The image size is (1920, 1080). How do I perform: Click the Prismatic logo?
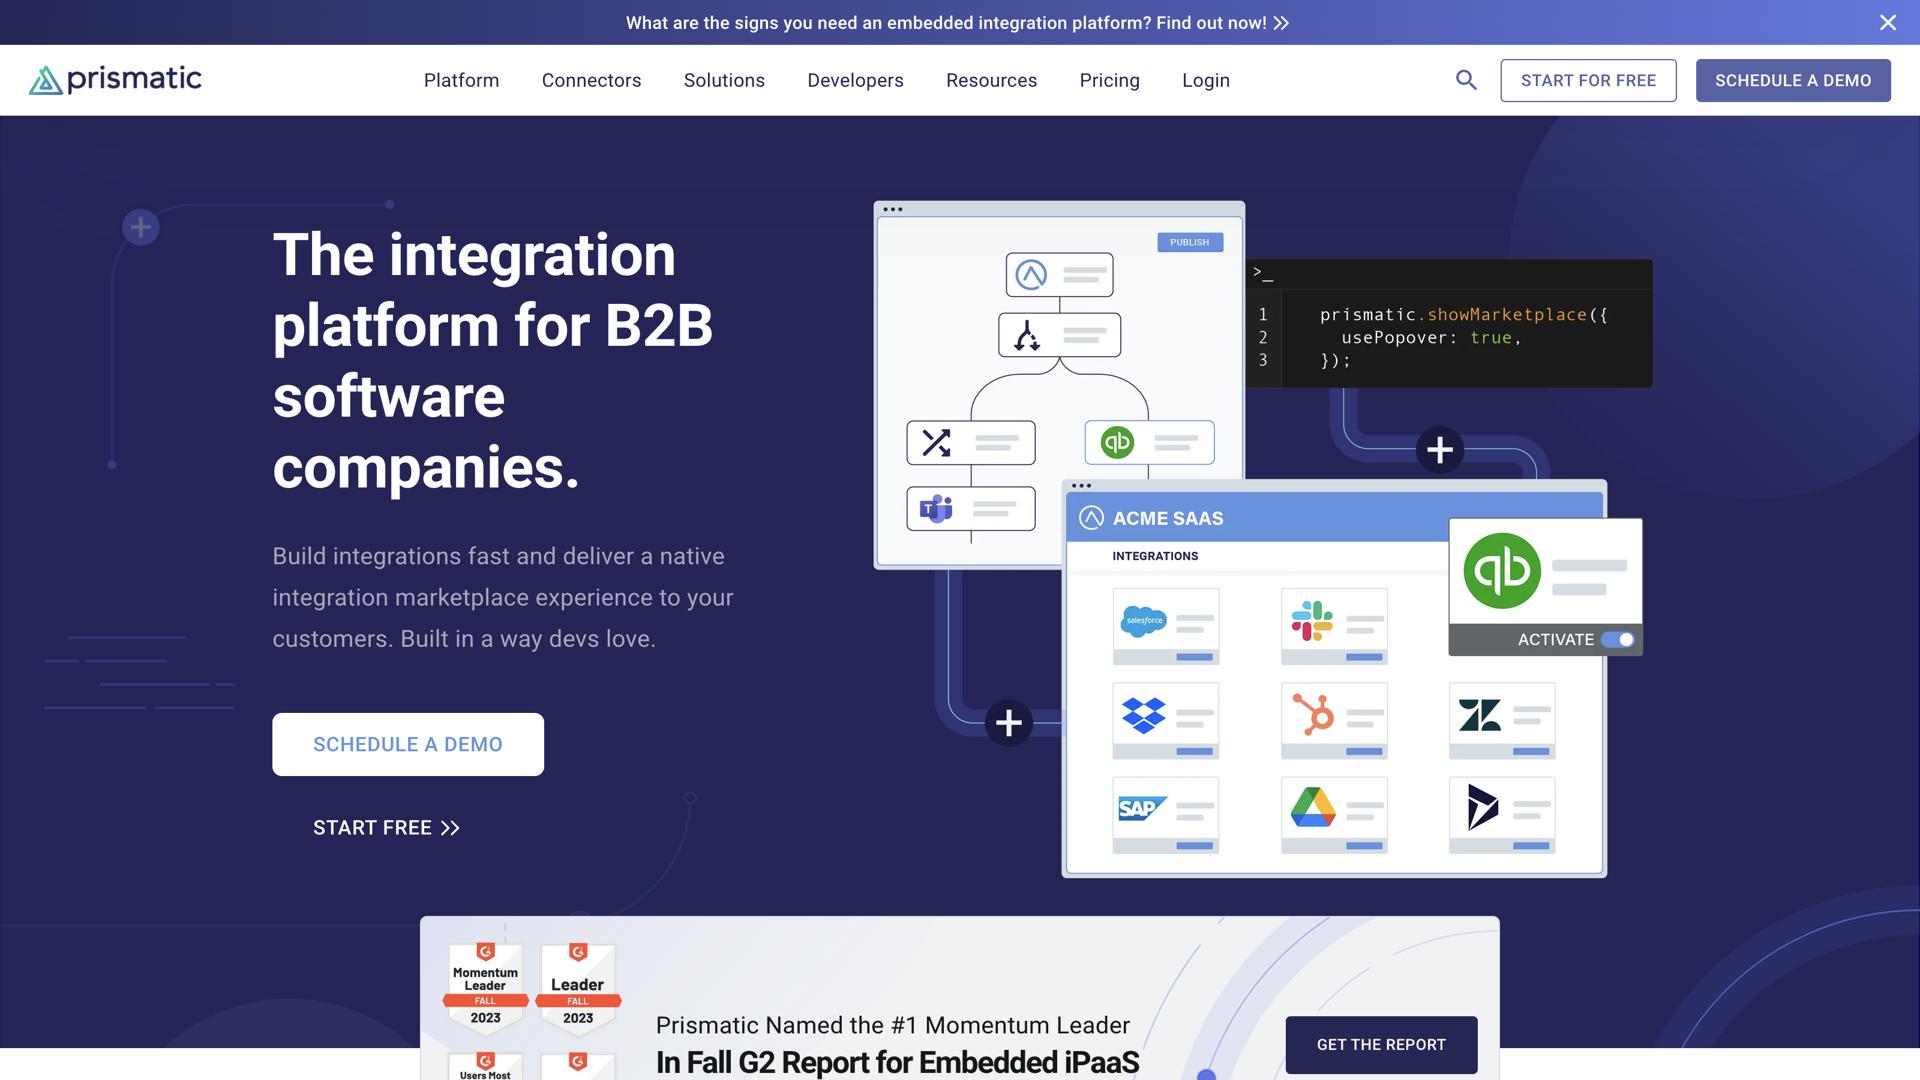115,80
